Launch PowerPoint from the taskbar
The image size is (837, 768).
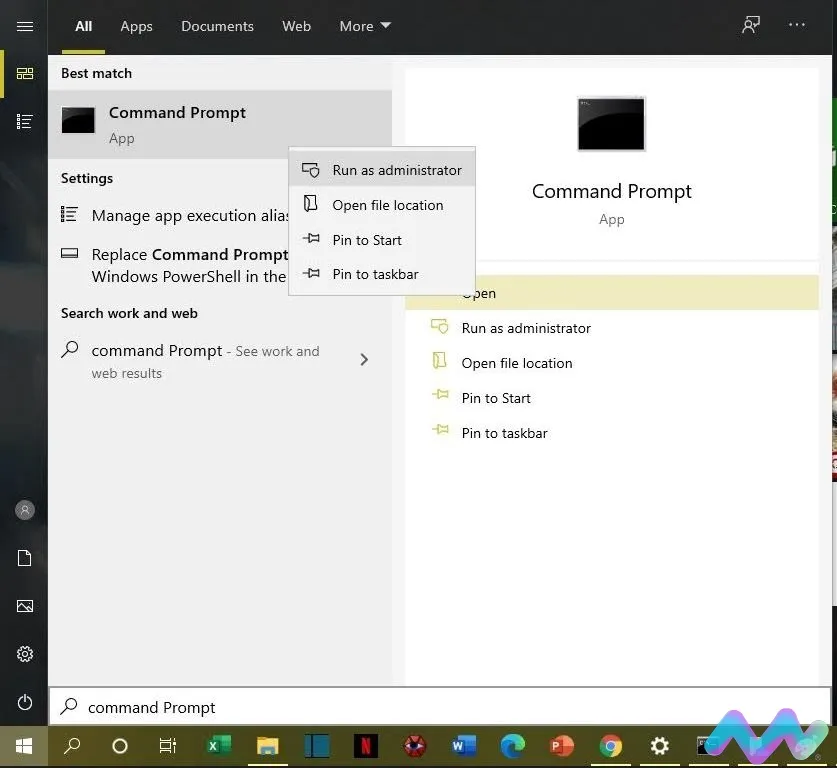click(x=560, y=746)
